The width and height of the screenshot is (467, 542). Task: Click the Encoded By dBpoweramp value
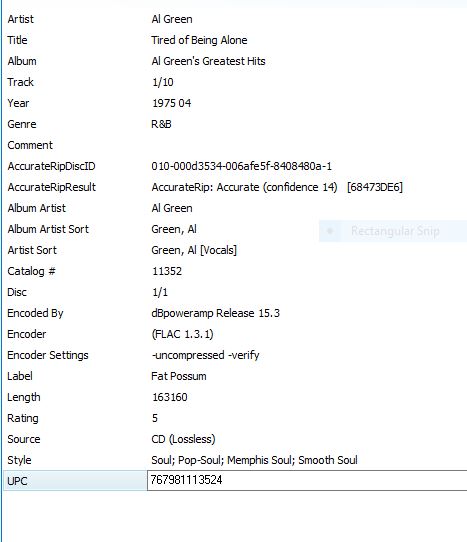[215, 313]
